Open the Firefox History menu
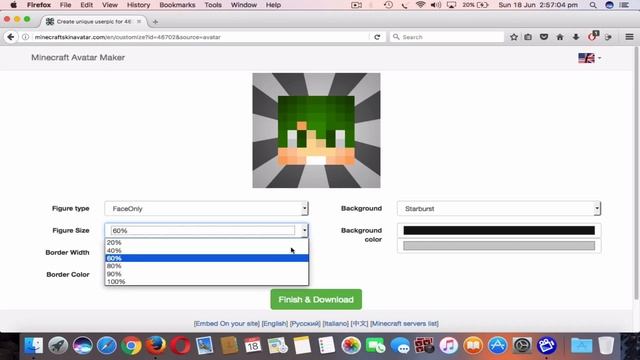The height and width of the screenshot is (360, 640). (x=138, y=5)
